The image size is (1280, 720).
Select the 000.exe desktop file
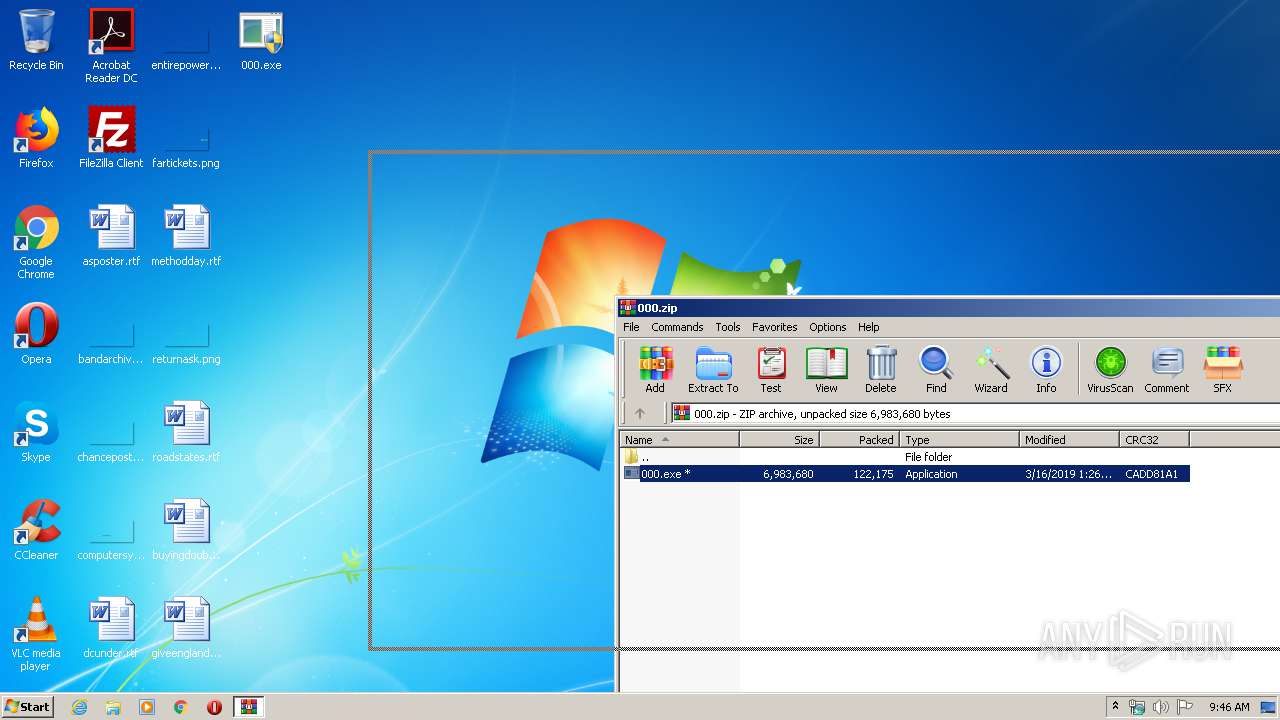[261, 40]
